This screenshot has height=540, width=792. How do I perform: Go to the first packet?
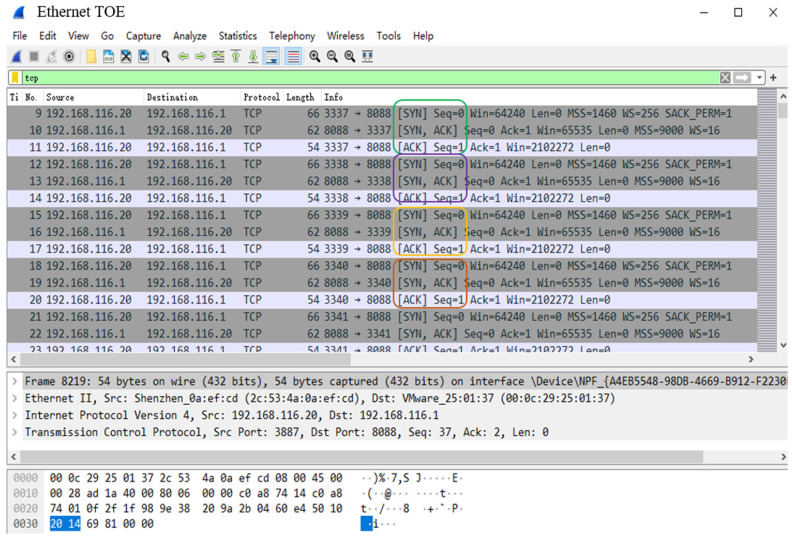(x=236, y=57)
